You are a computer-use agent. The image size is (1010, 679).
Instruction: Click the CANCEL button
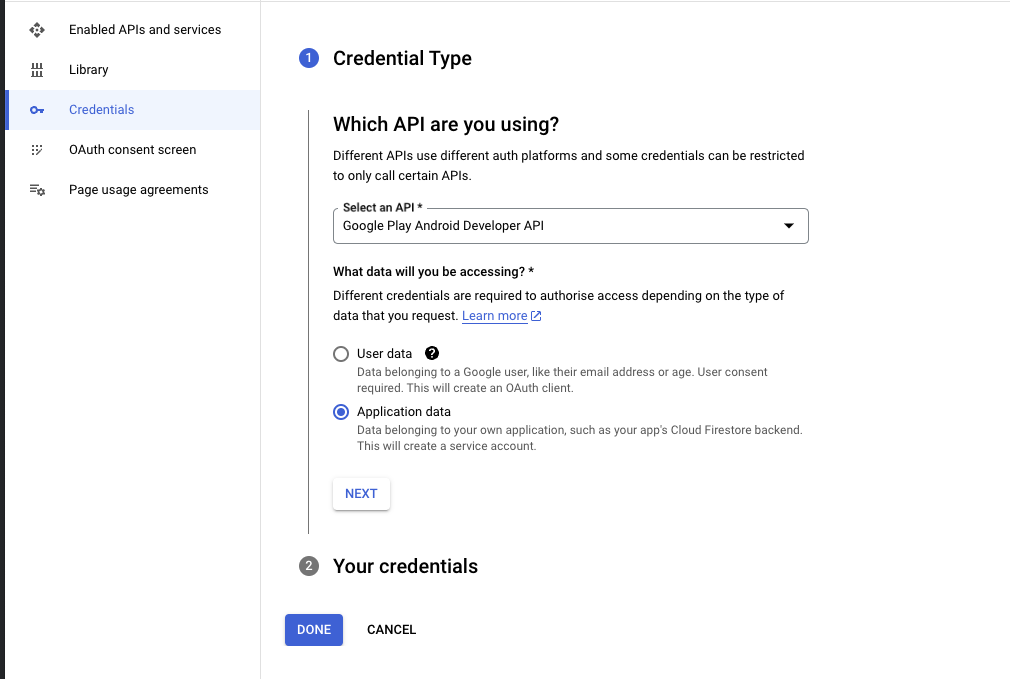click(x=392, y=629)
